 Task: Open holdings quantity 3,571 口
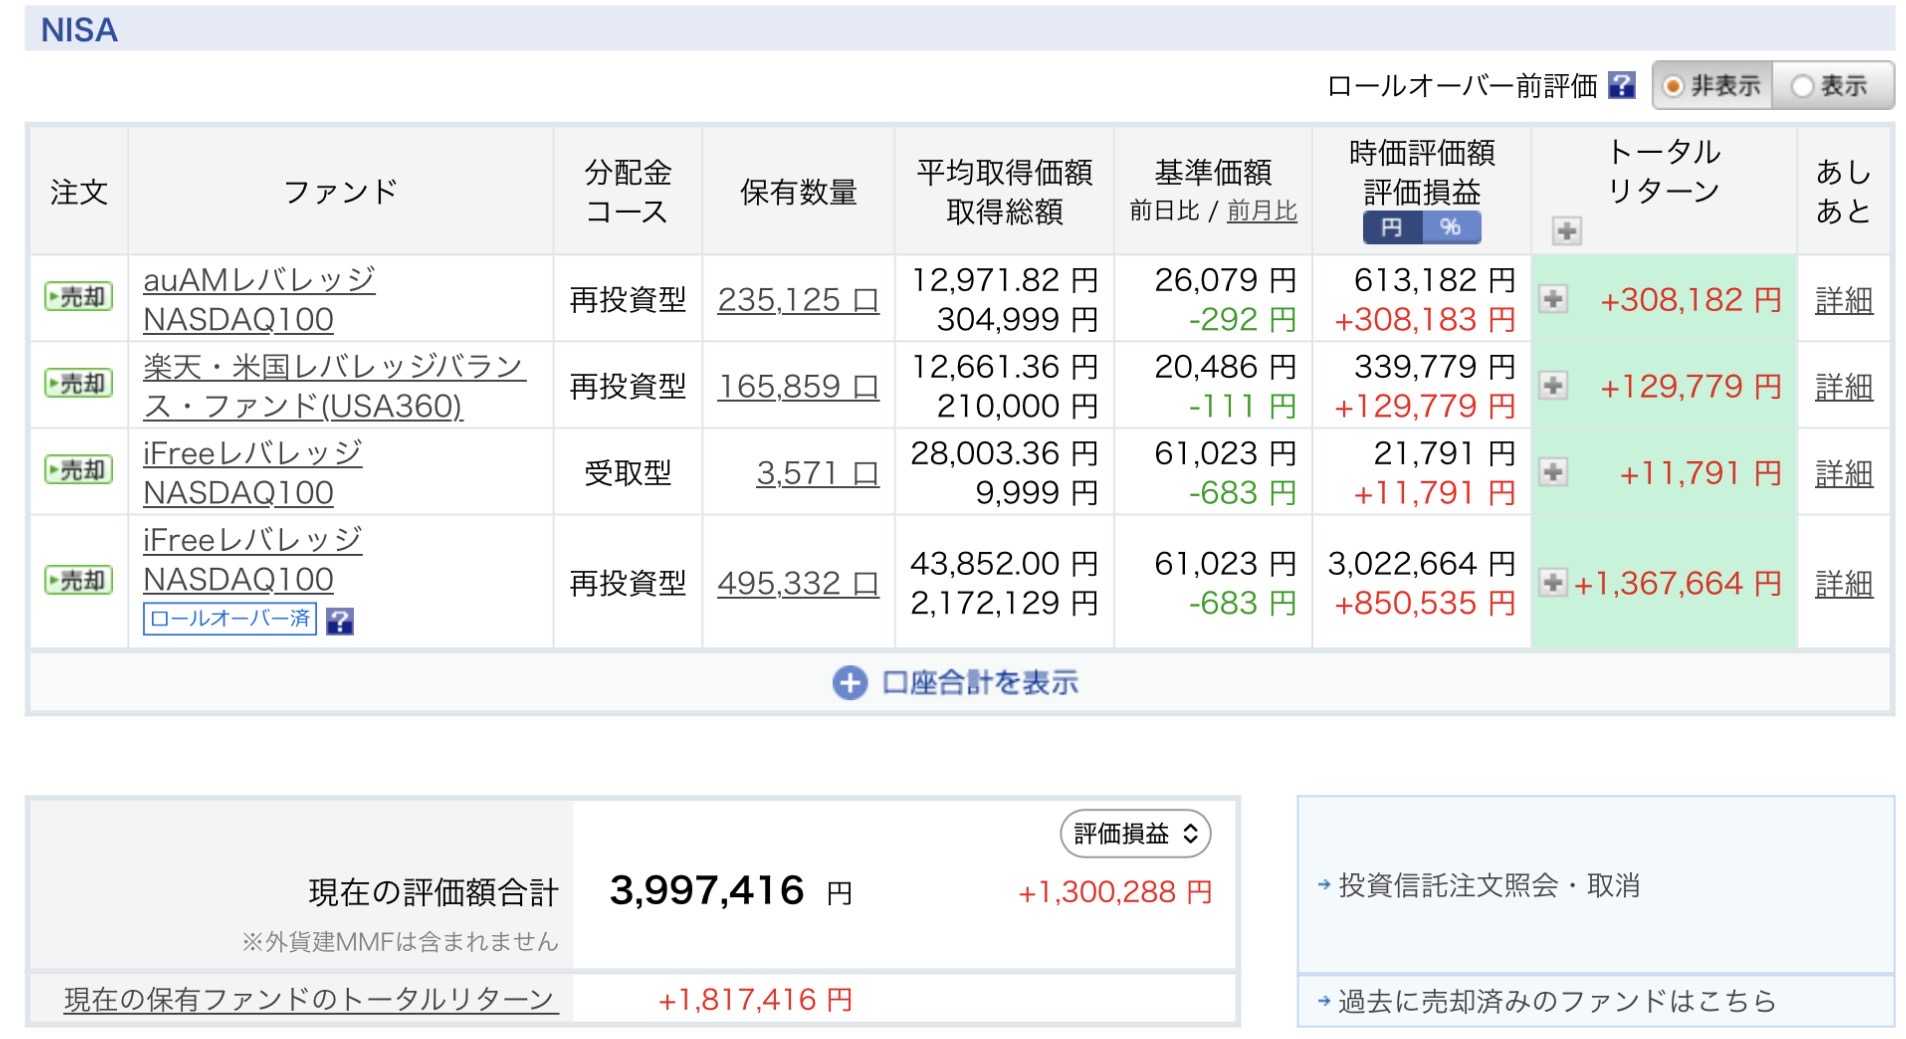[817, 473]
